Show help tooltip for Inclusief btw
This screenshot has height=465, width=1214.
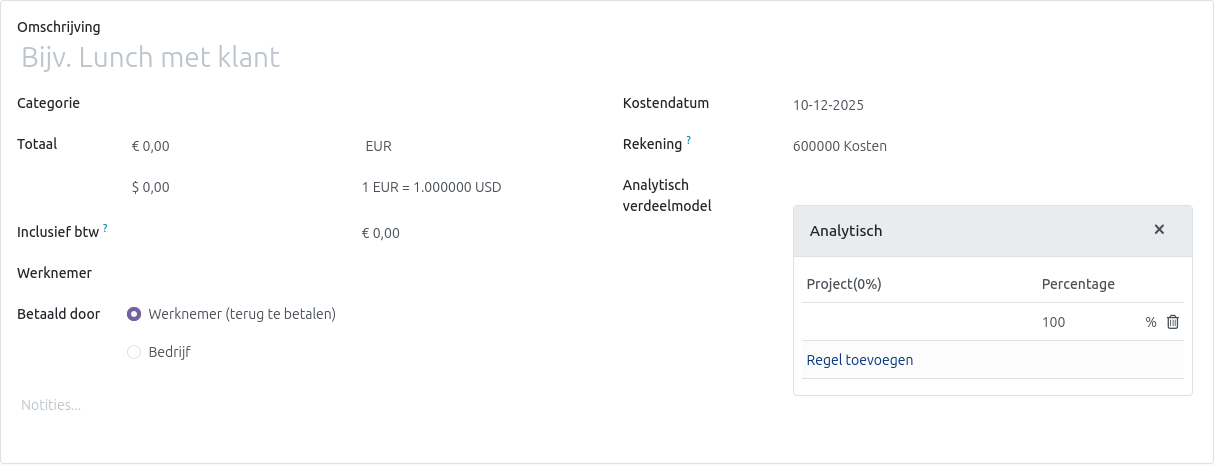click(105, 229)
